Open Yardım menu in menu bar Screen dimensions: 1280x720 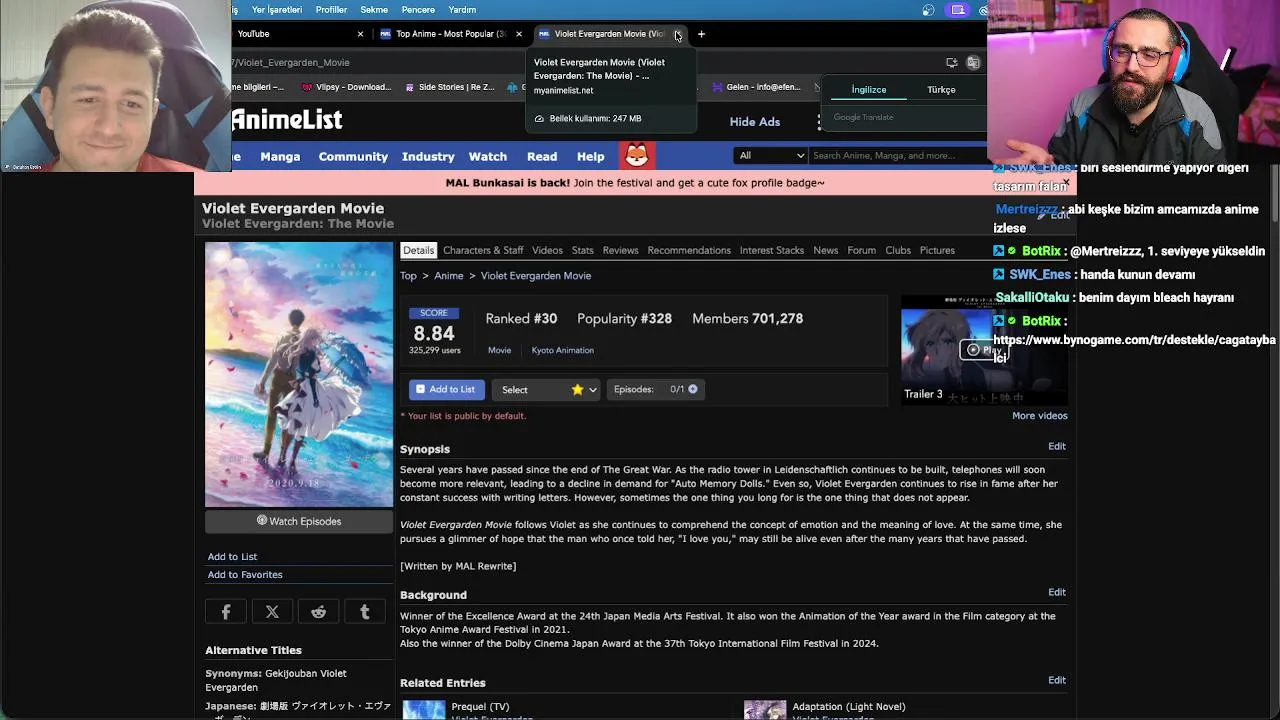click(462, 10)
